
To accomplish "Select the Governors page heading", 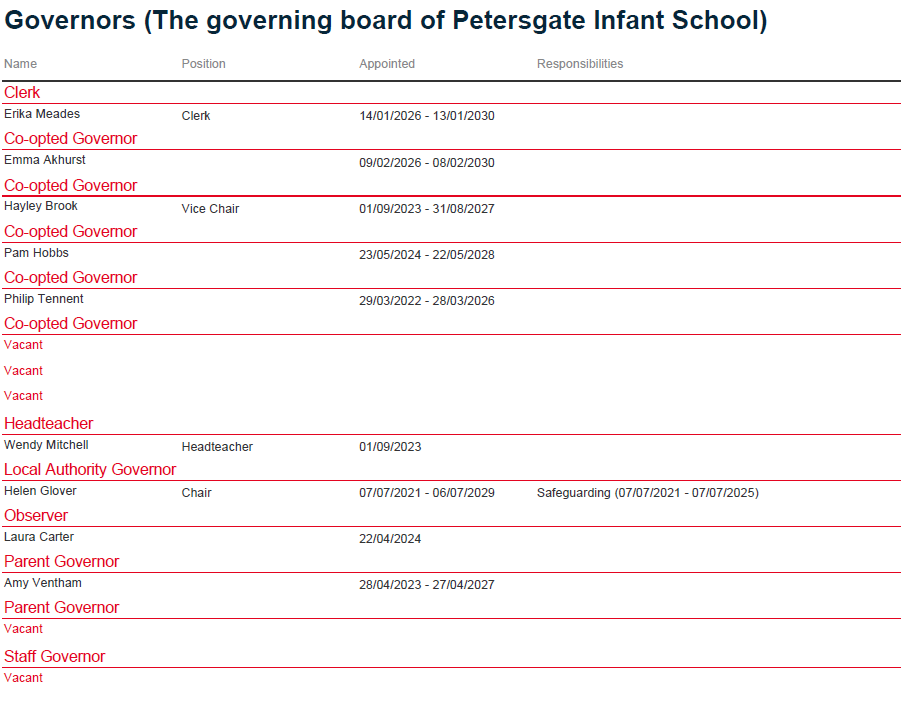I will tap(386, 21).
